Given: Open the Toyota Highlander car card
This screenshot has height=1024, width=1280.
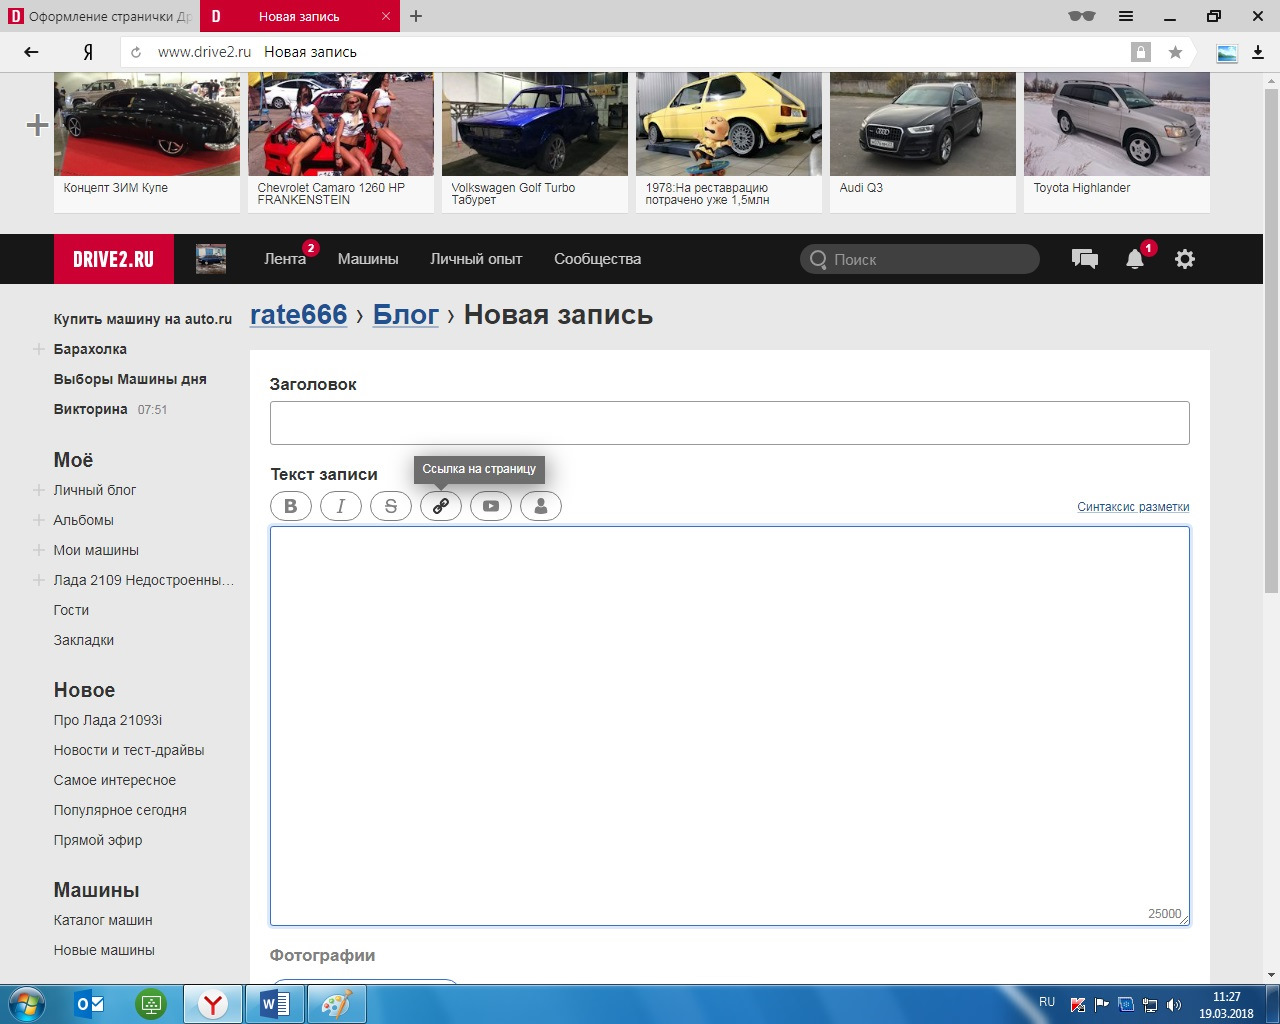Looking at the screenshot, I should click(1117, 142).
